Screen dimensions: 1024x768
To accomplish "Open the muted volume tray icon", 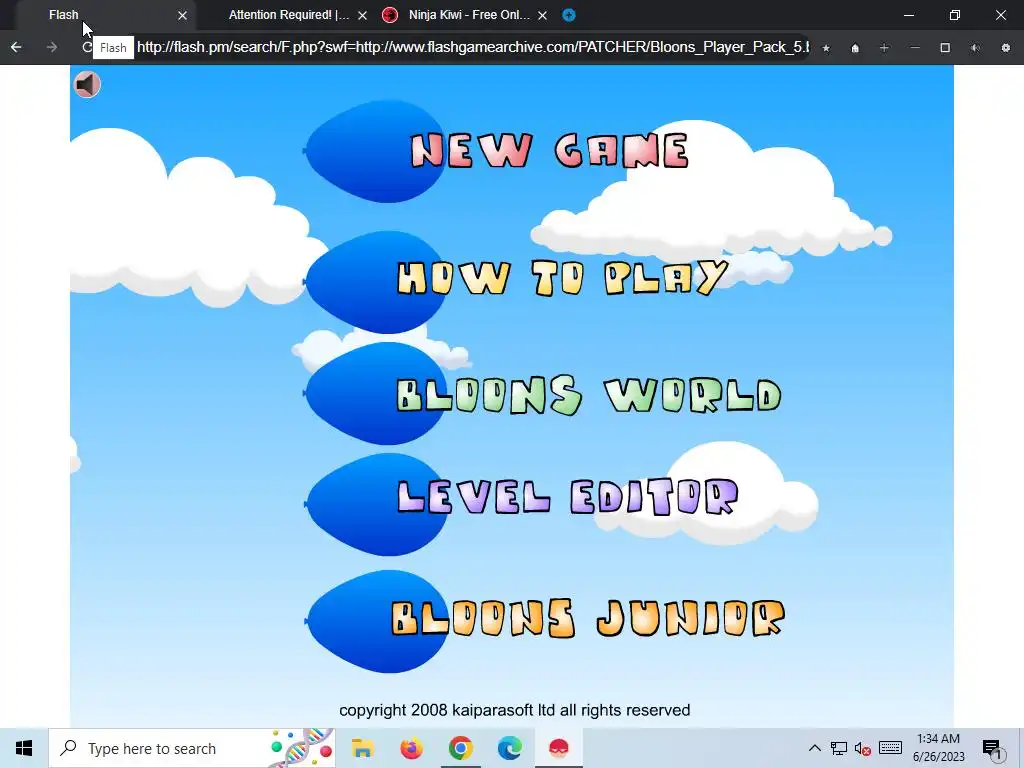I will pyautogui.click(x=863, y=748).
